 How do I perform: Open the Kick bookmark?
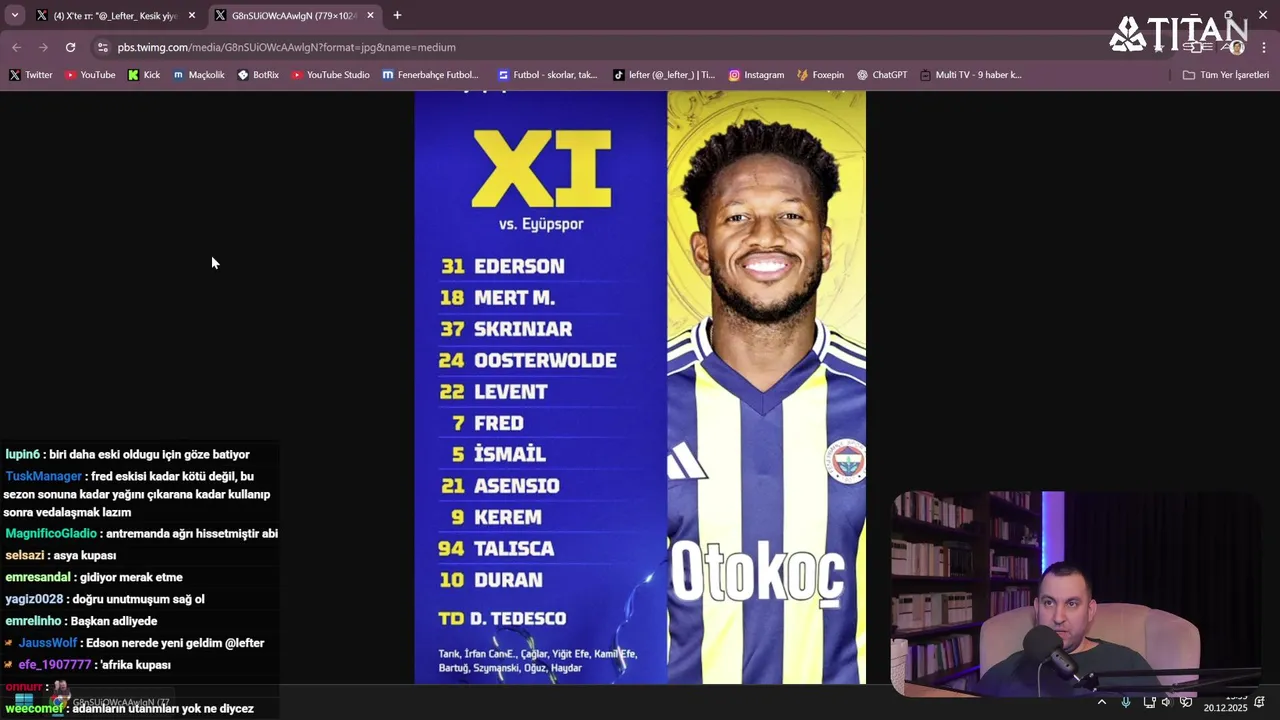point(144,75)
